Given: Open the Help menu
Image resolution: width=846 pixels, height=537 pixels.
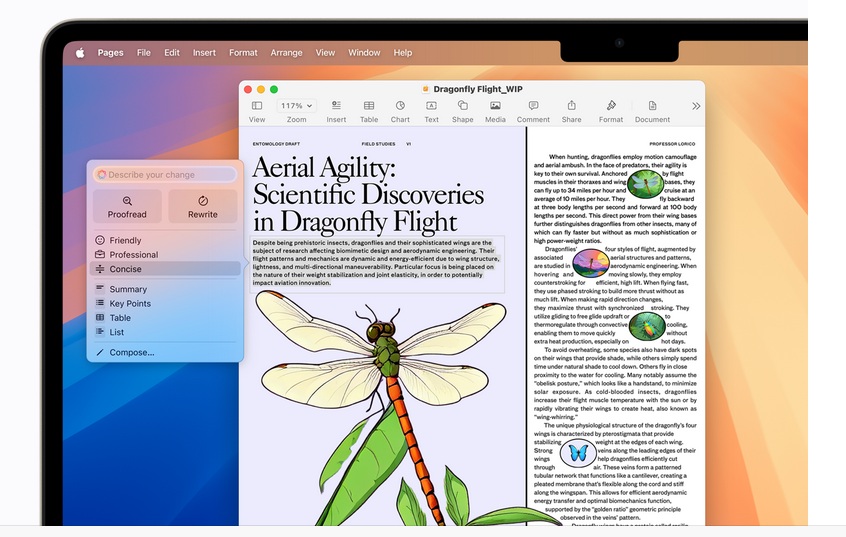Looking at the screenshot, I should tap(402, 53).
